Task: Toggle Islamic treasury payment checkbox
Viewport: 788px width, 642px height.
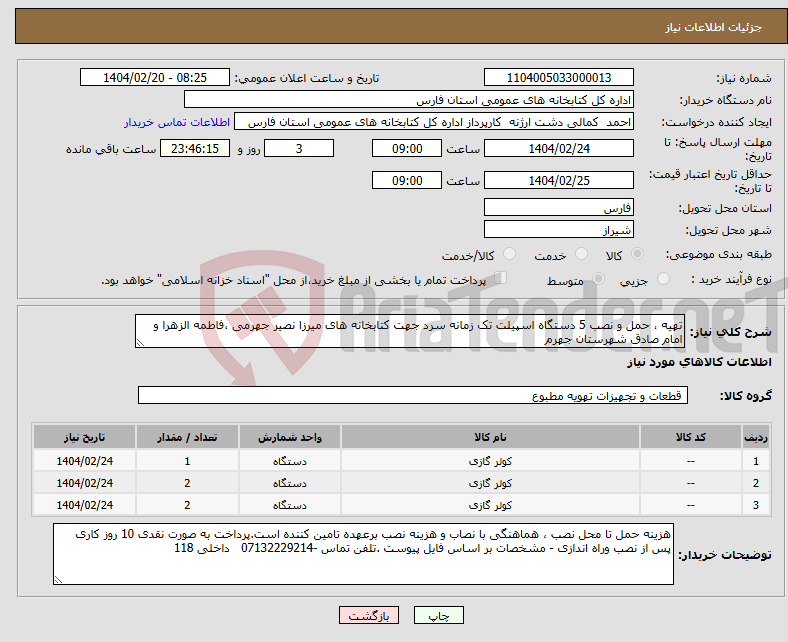Action: pos(500,278)
